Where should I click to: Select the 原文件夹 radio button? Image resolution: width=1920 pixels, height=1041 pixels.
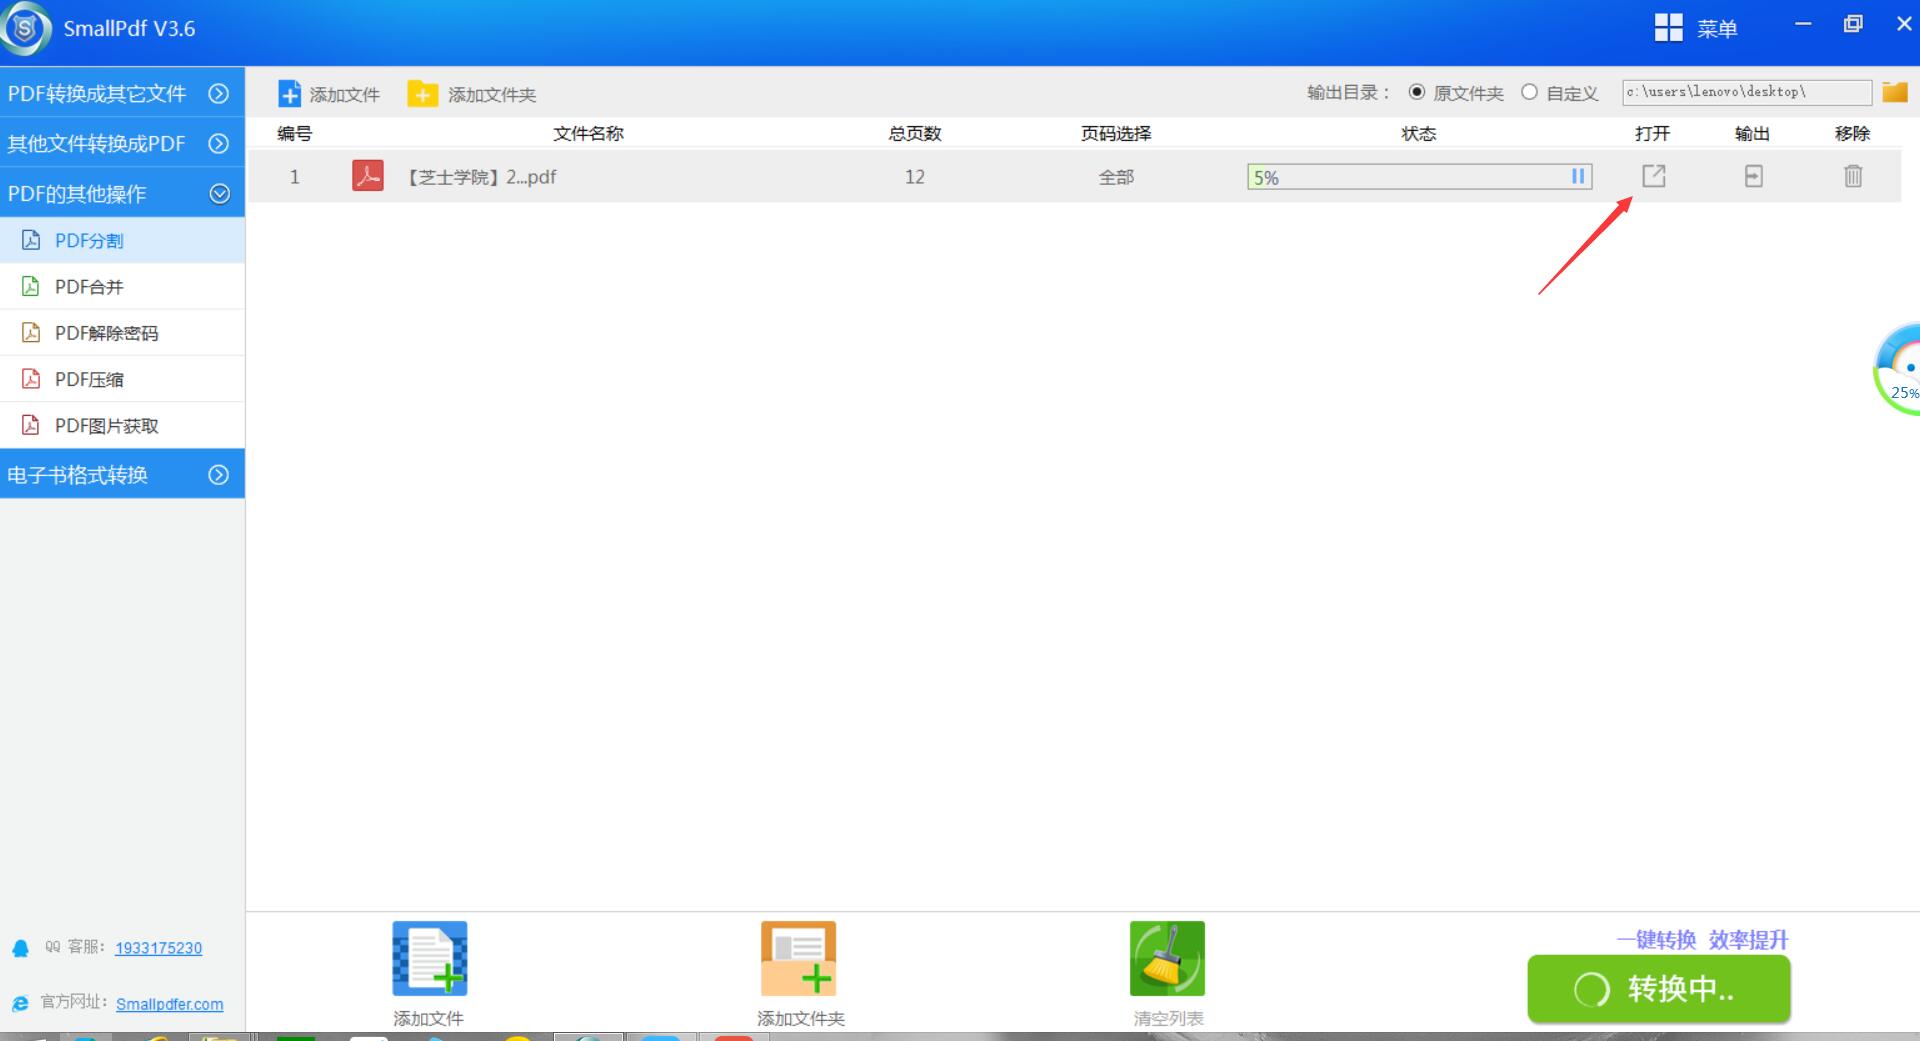click(x=1417, y=92)
